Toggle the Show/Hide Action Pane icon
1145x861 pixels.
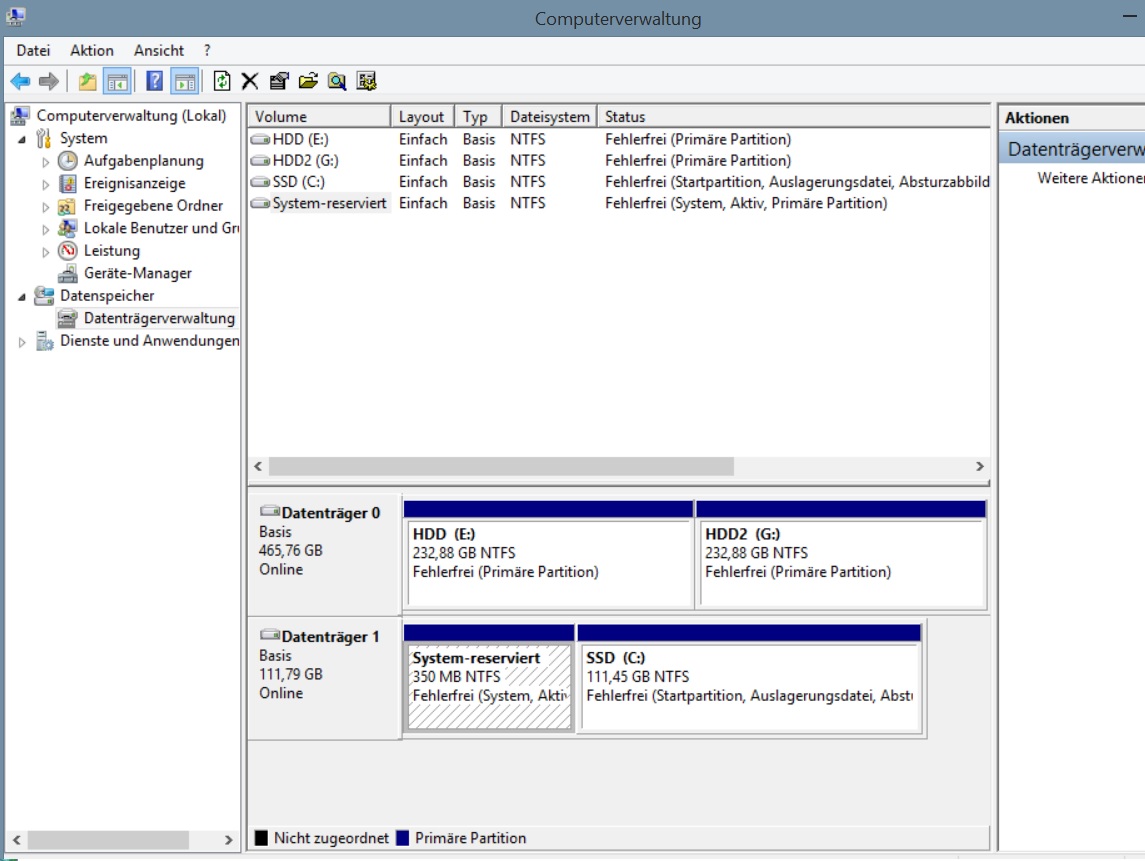185,81
